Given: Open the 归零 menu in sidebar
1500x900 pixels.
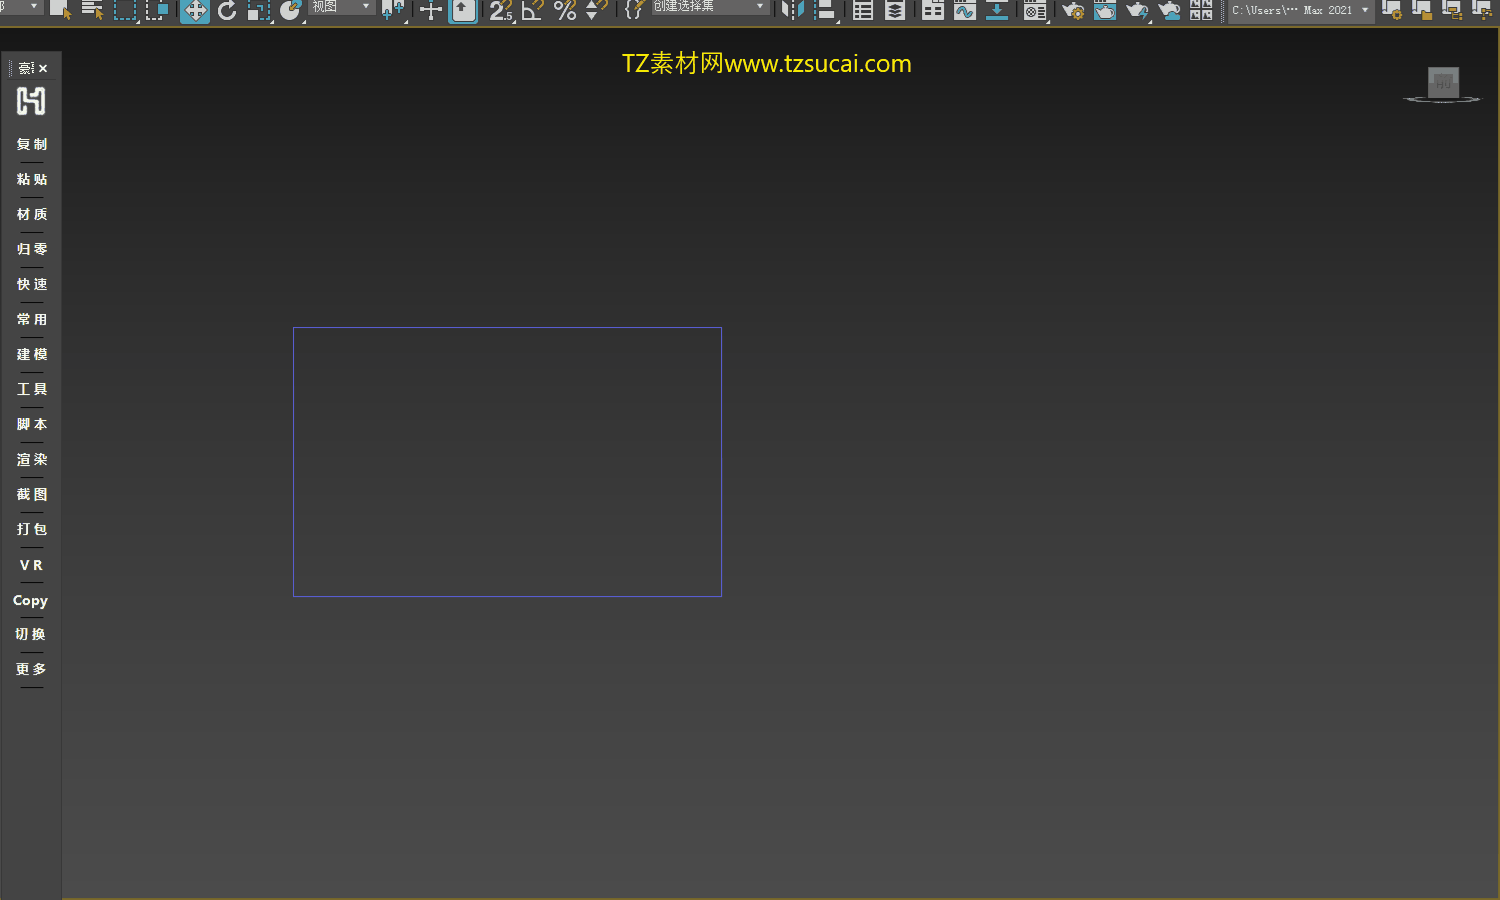Looking at the screenshot, I should [32, 249].
